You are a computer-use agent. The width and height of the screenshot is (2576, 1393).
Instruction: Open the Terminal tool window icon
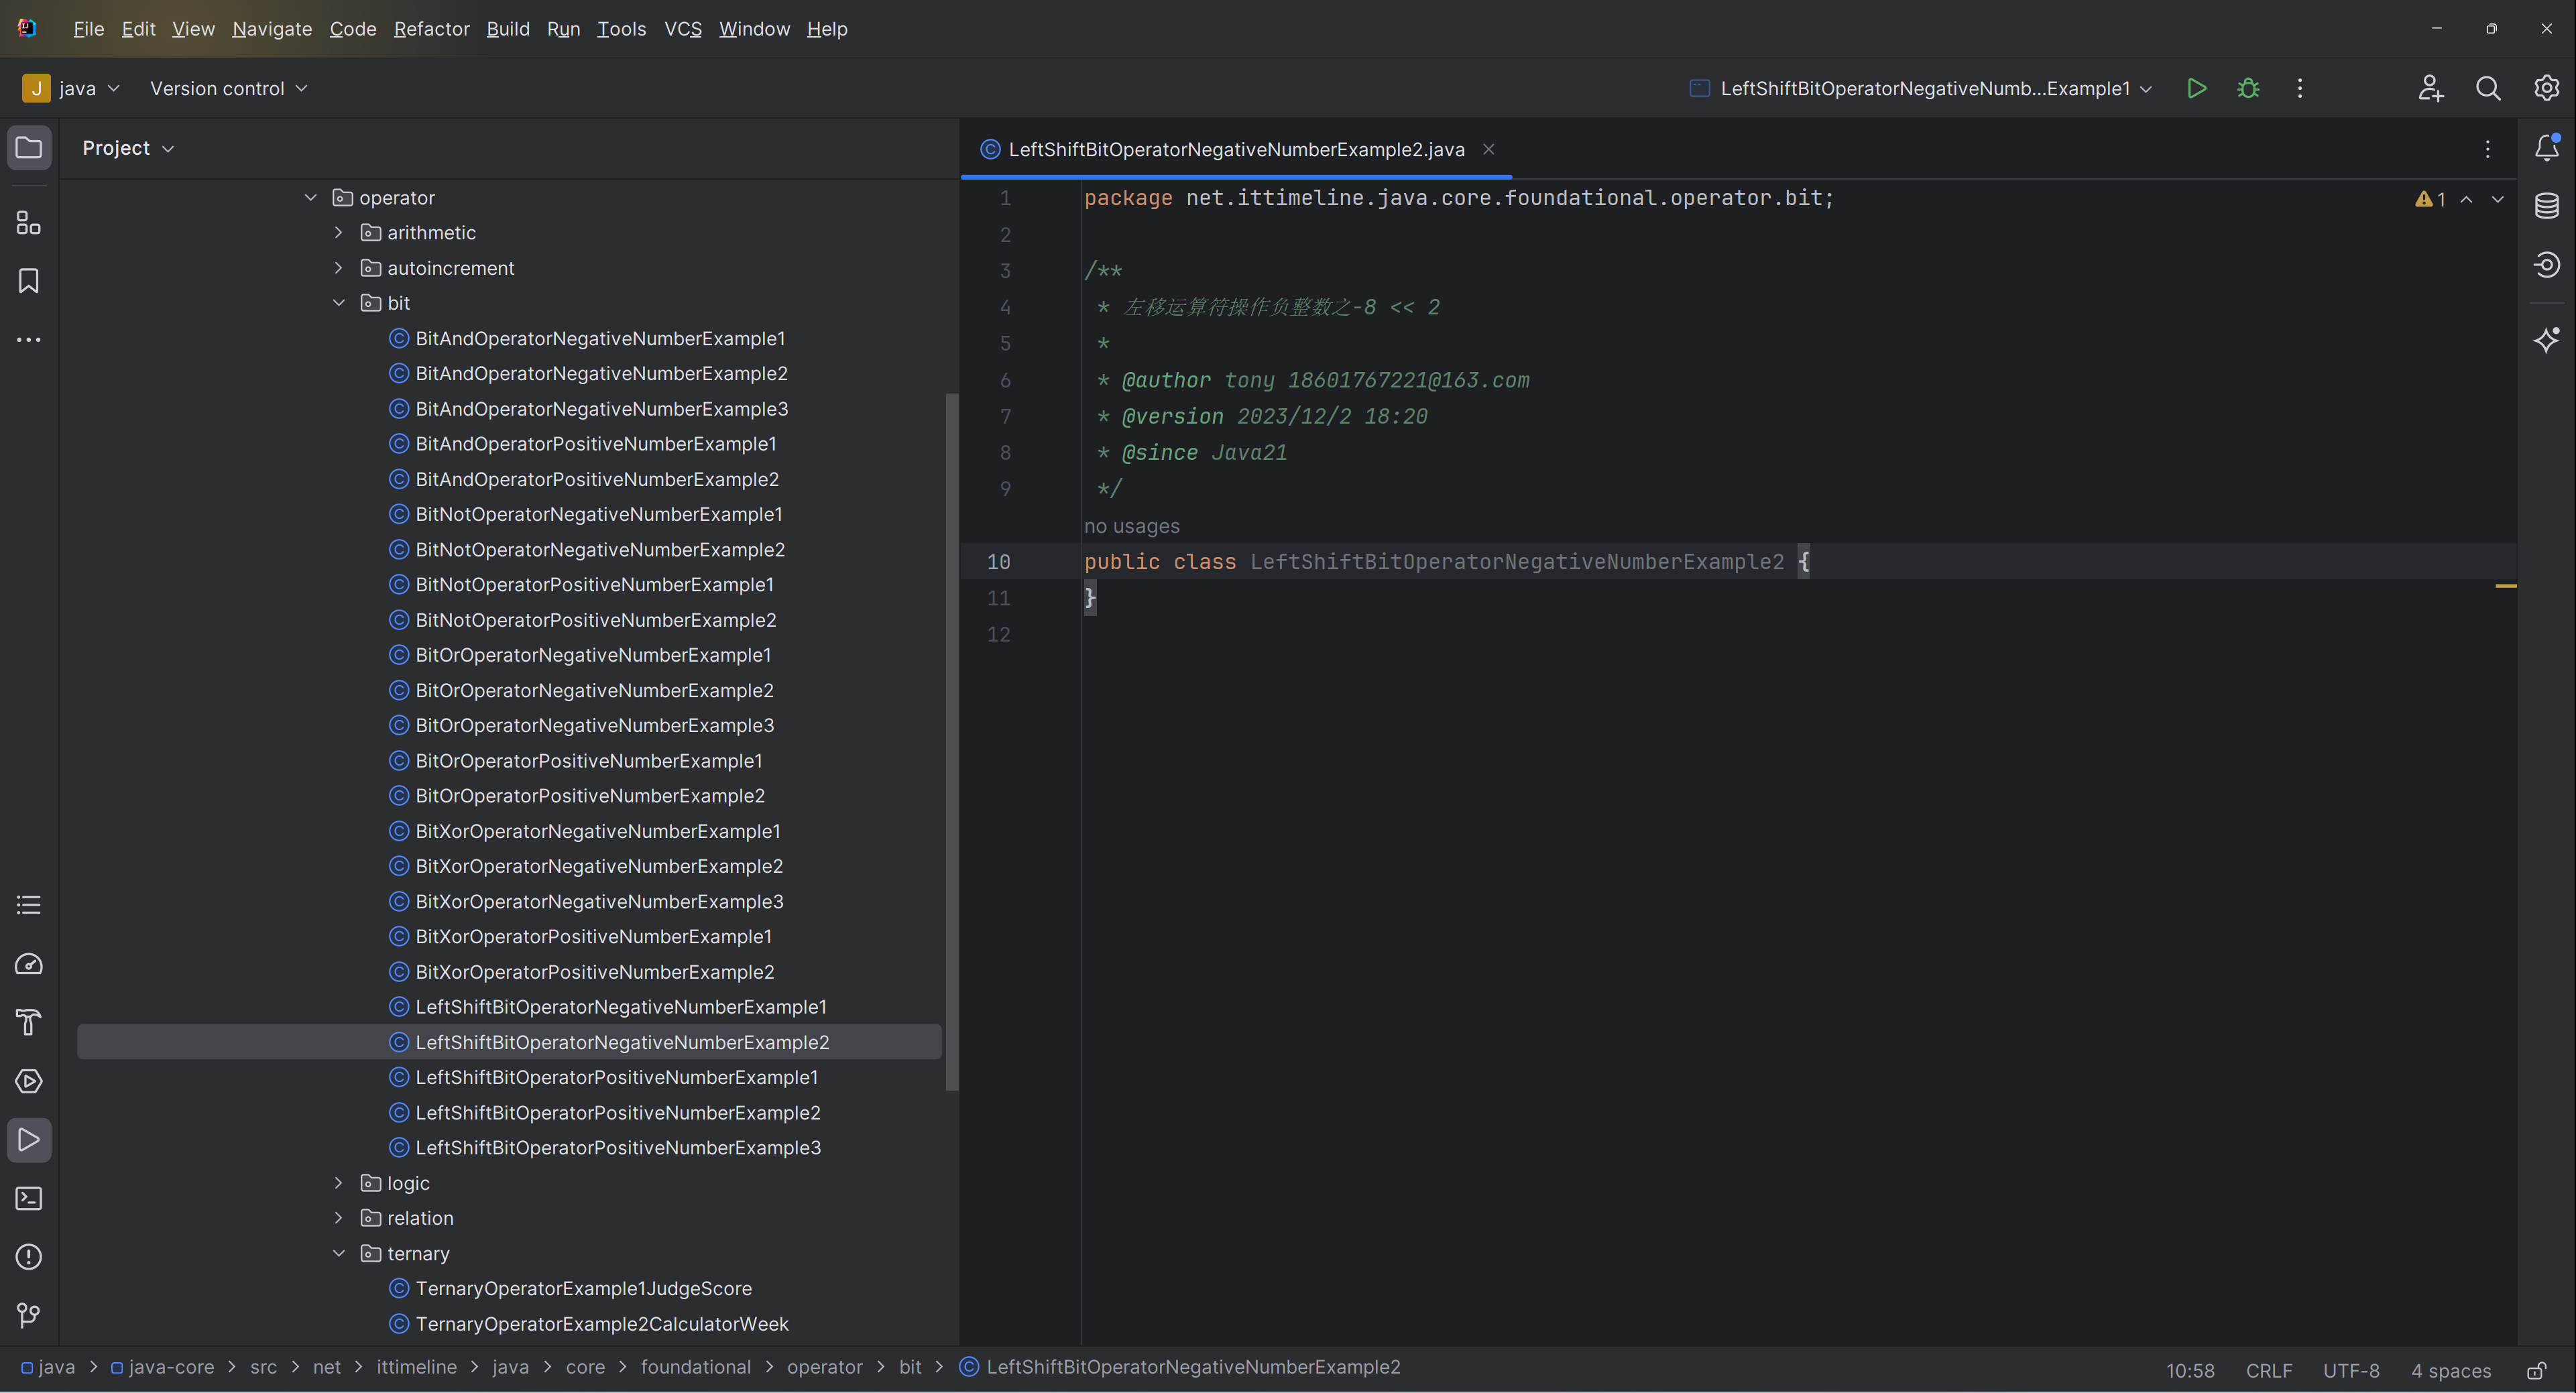(x=29, y=1198)
